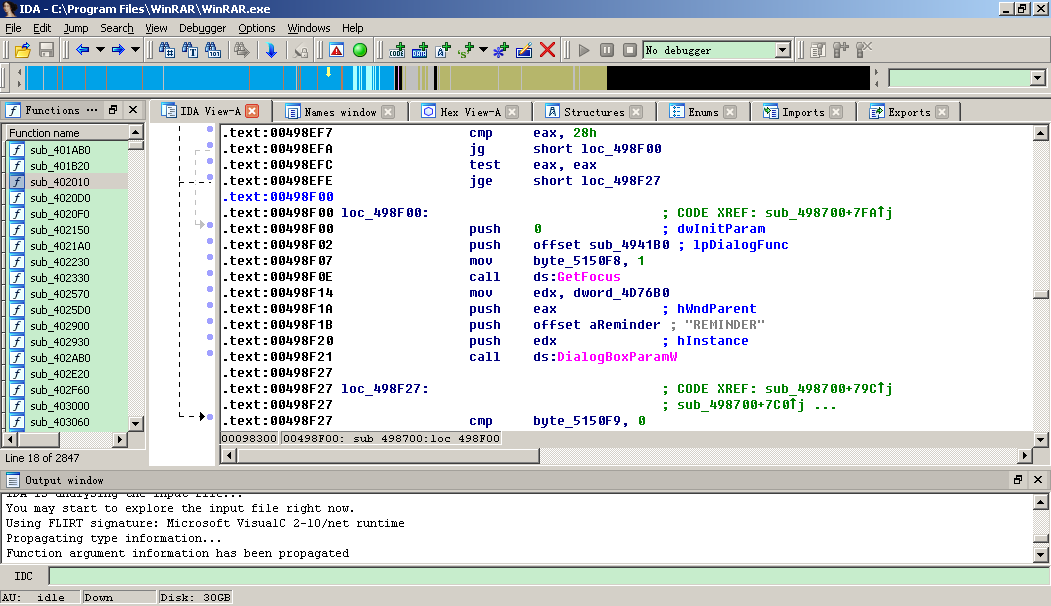Select sub_402570 in the Functions list

point(59,294)
